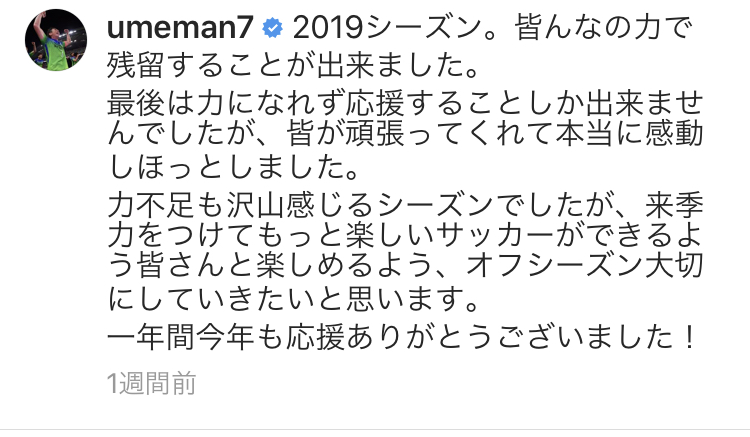Open the umeman7 profile picture

(x=52, y=45)
